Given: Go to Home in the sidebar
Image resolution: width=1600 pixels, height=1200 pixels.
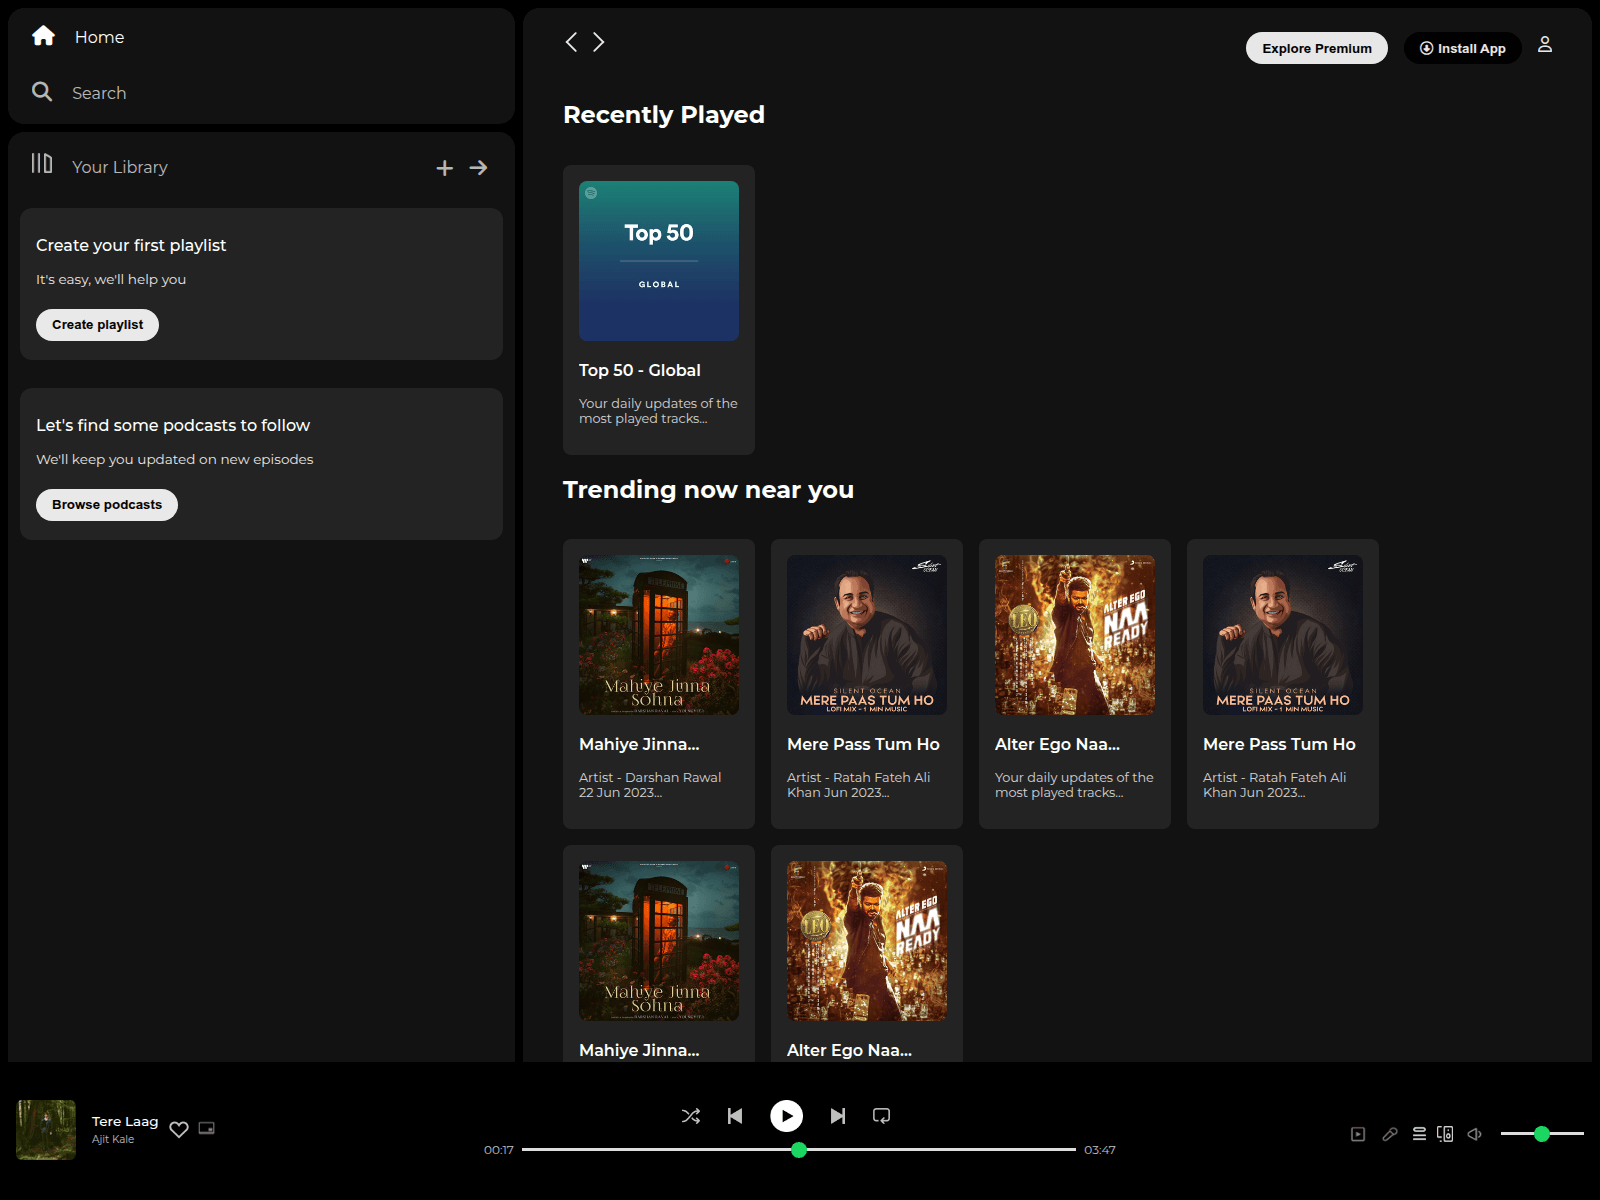Looking at the screenshot, I should click(x=78, y=37).
